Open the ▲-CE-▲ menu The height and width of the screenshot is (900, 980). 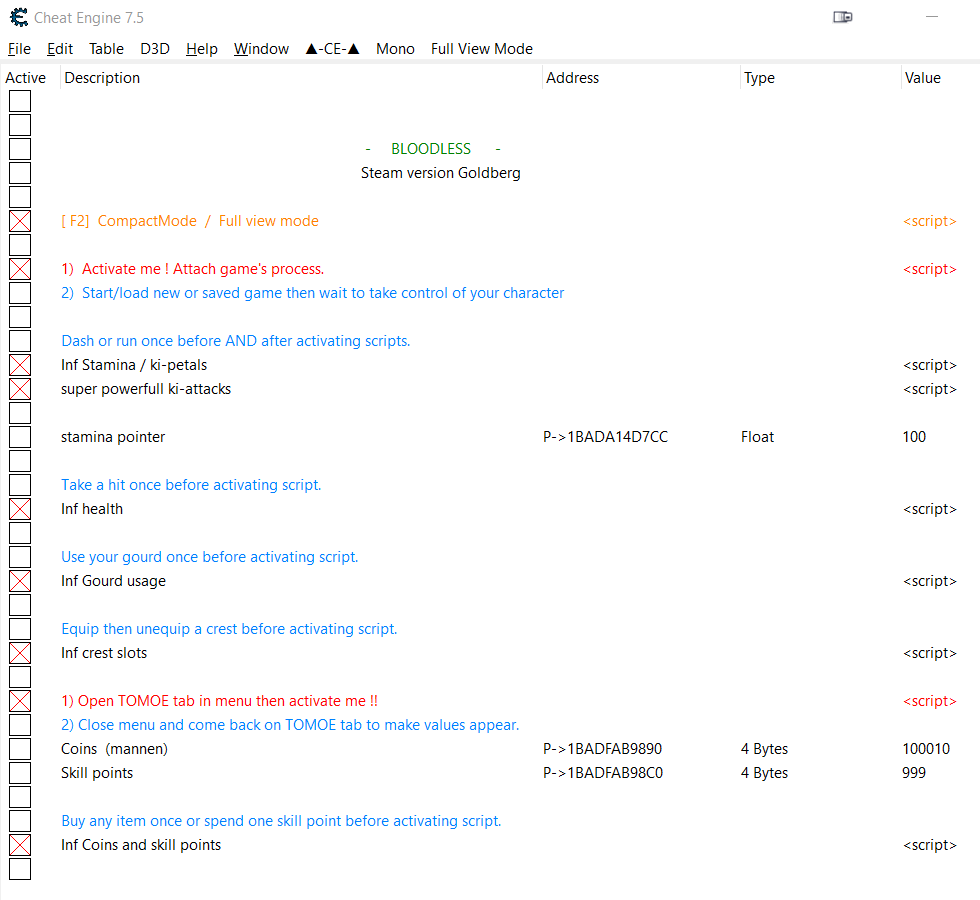pos(332,49)
